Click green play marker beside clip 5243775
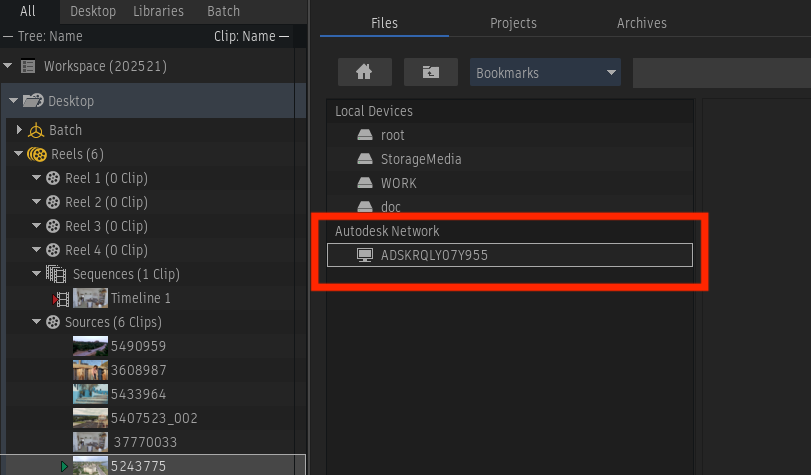This screenshot has width=811, height=475. pos(64,466)
